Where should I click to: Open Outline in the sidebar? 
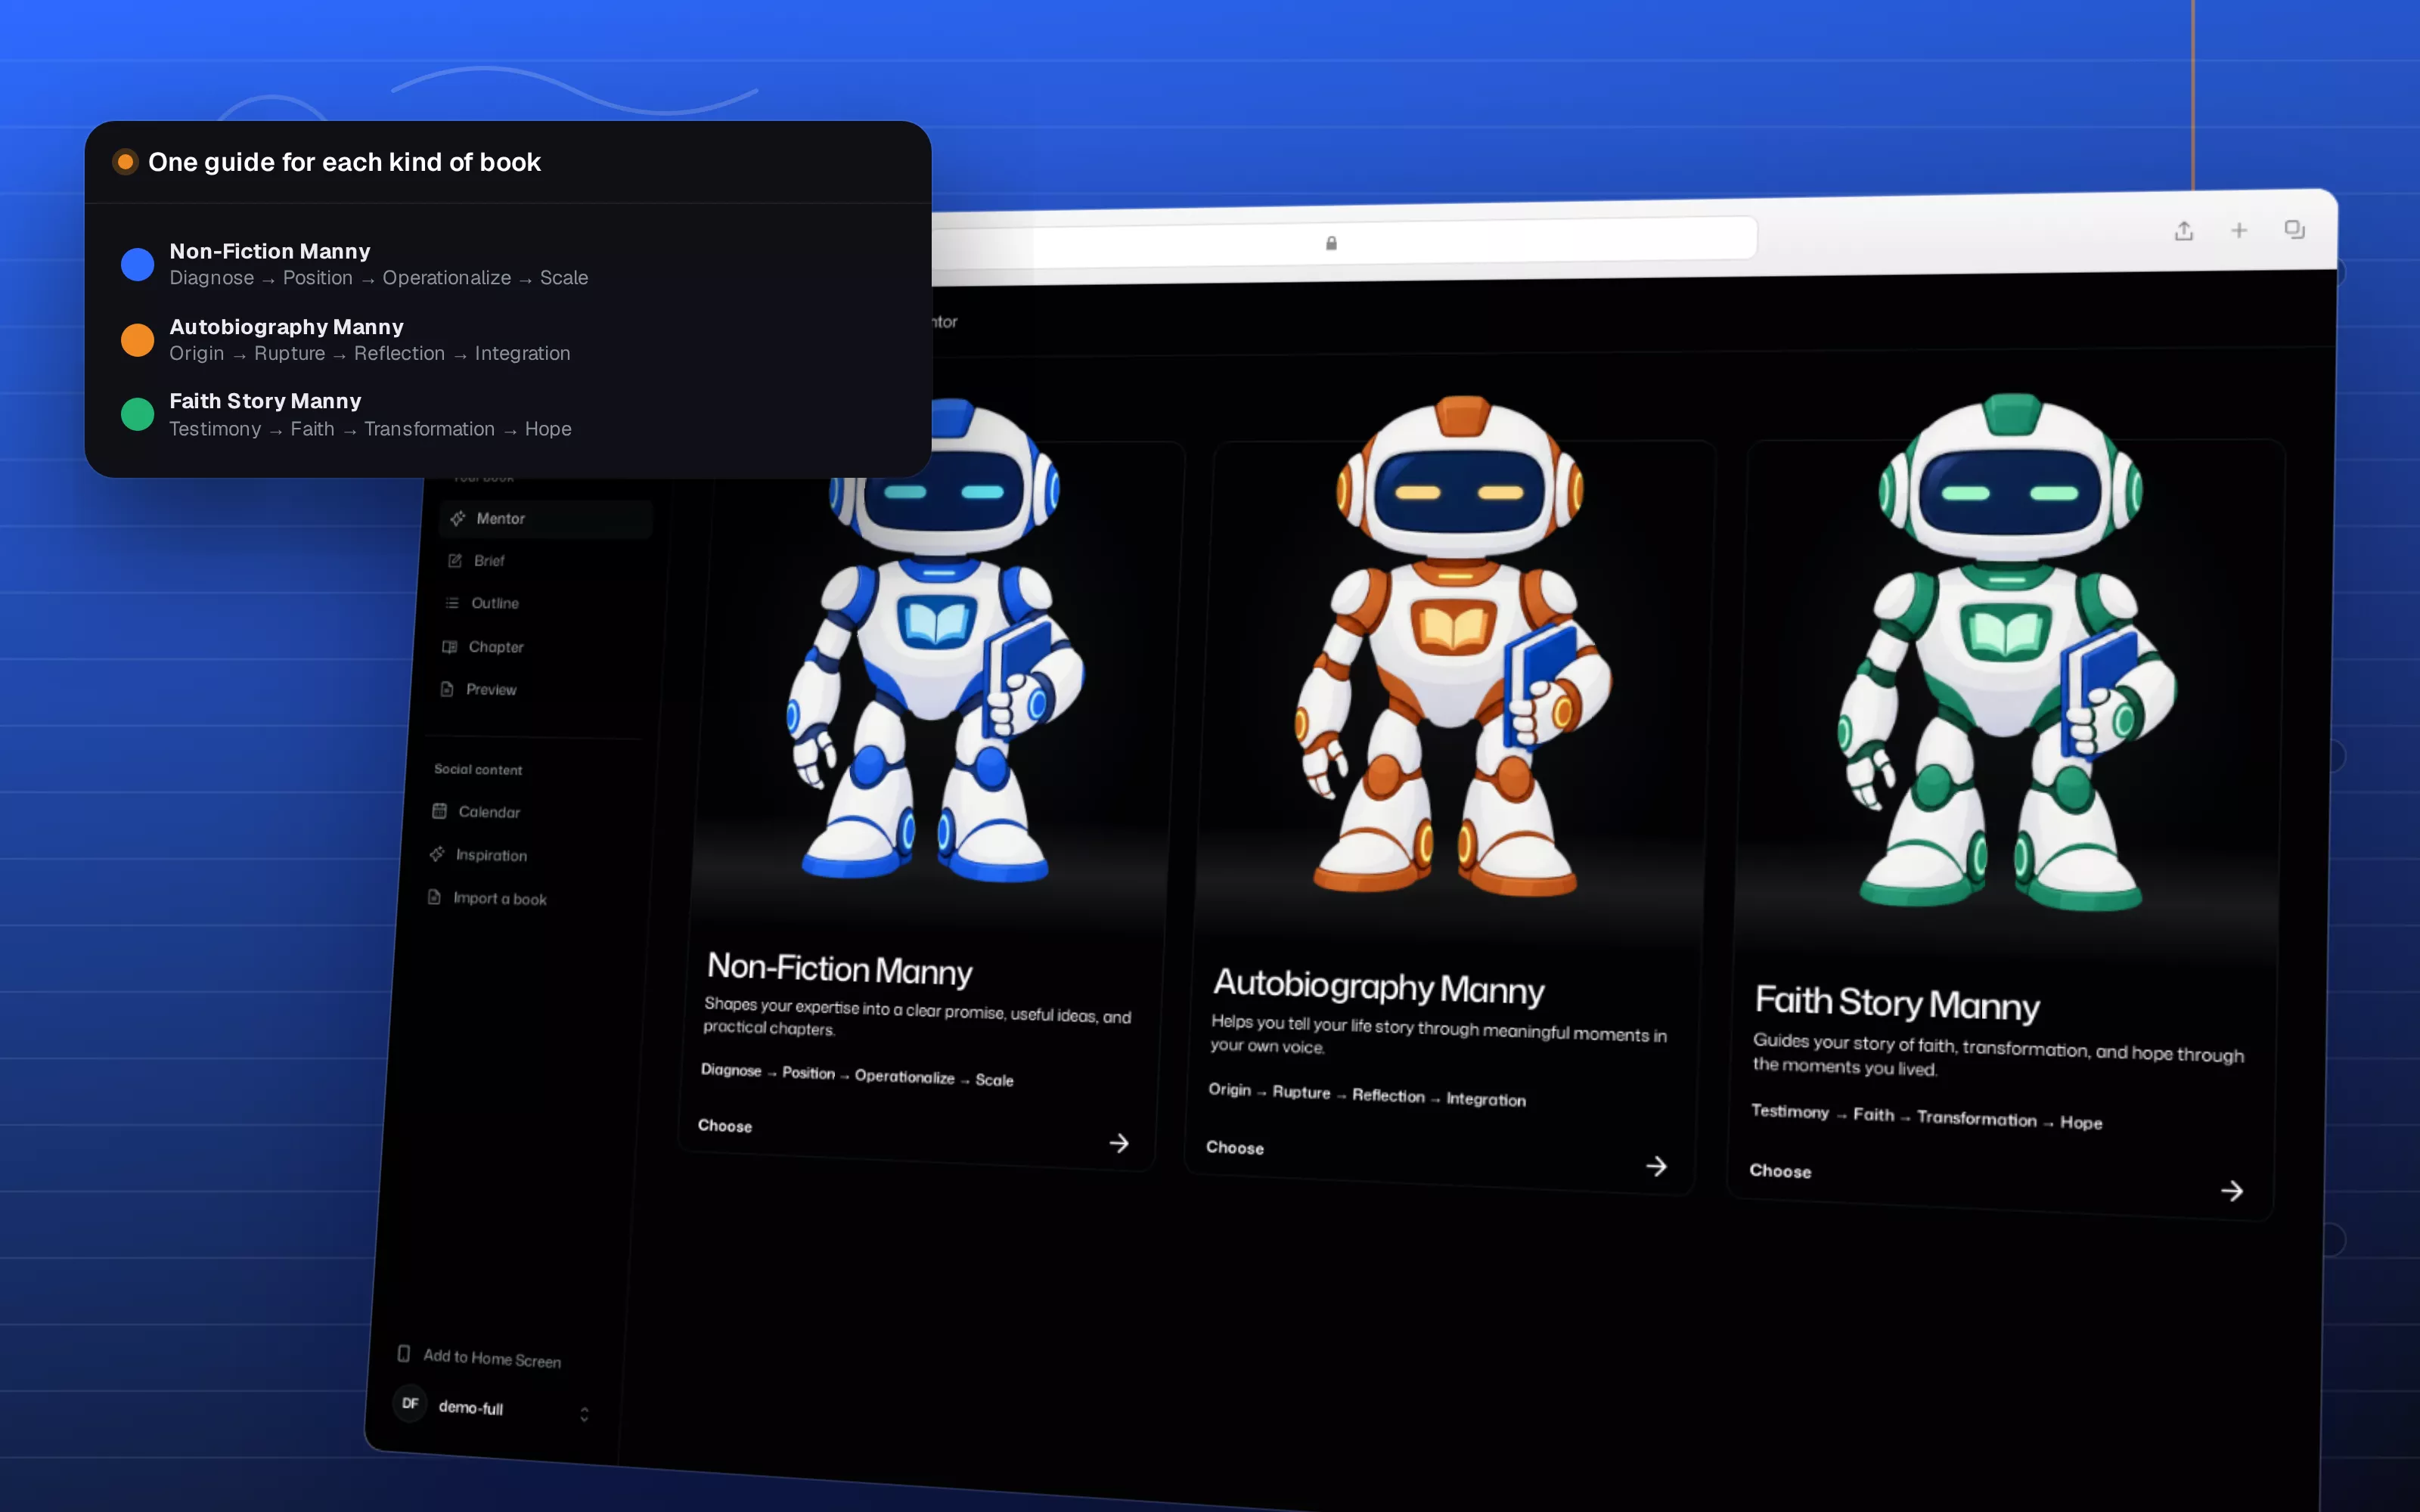(x=494, y=603)
